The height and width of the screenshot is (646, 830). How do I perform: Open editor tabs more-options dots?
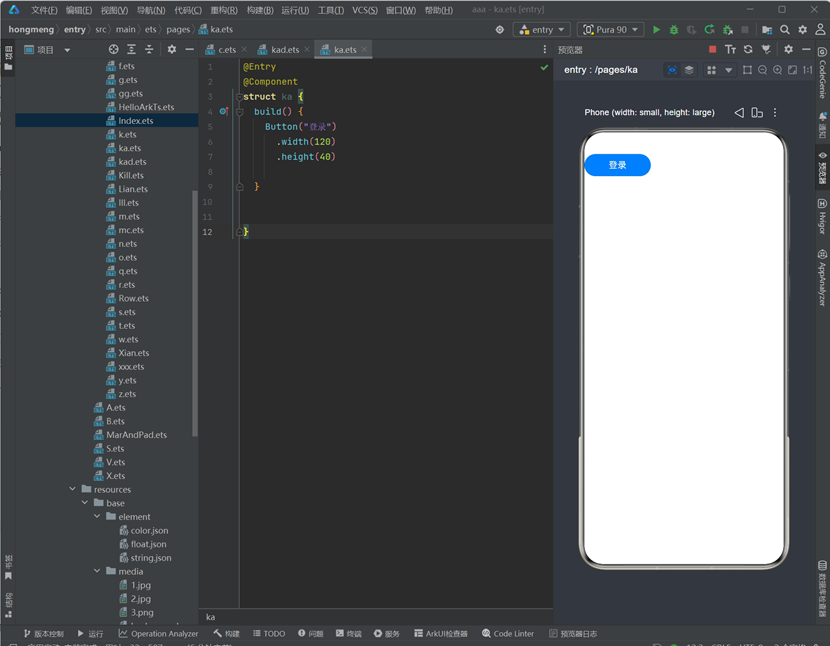pos(544,49)
